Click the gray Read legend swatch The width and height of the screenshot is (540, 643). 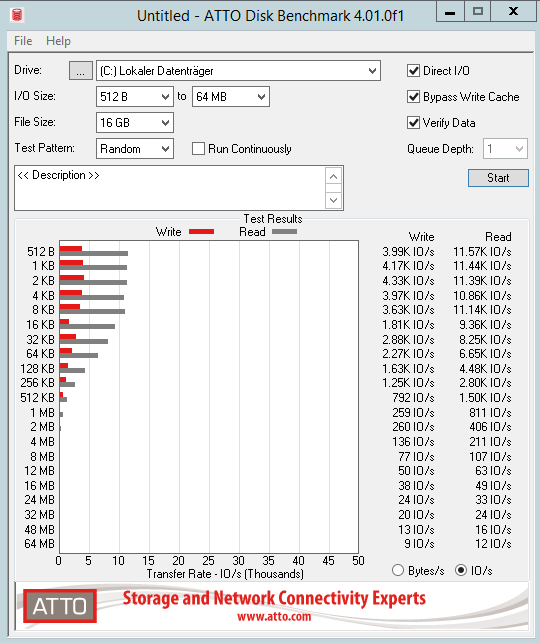pos(284,232)
